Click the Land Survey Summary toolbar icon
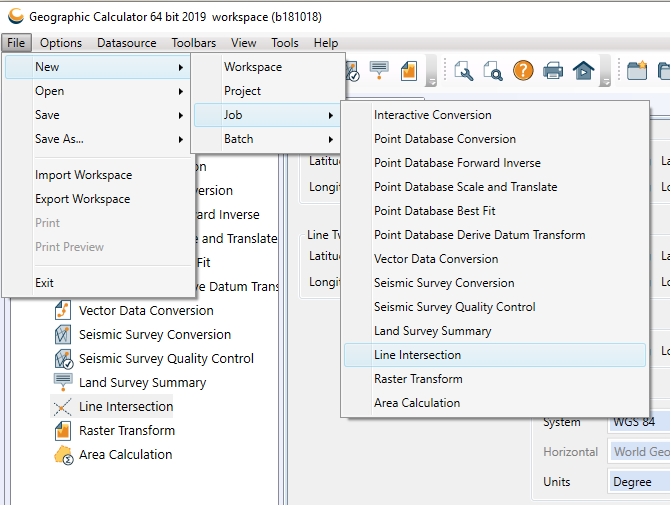This screenshot has height=506, width=671. pos(379,71)
